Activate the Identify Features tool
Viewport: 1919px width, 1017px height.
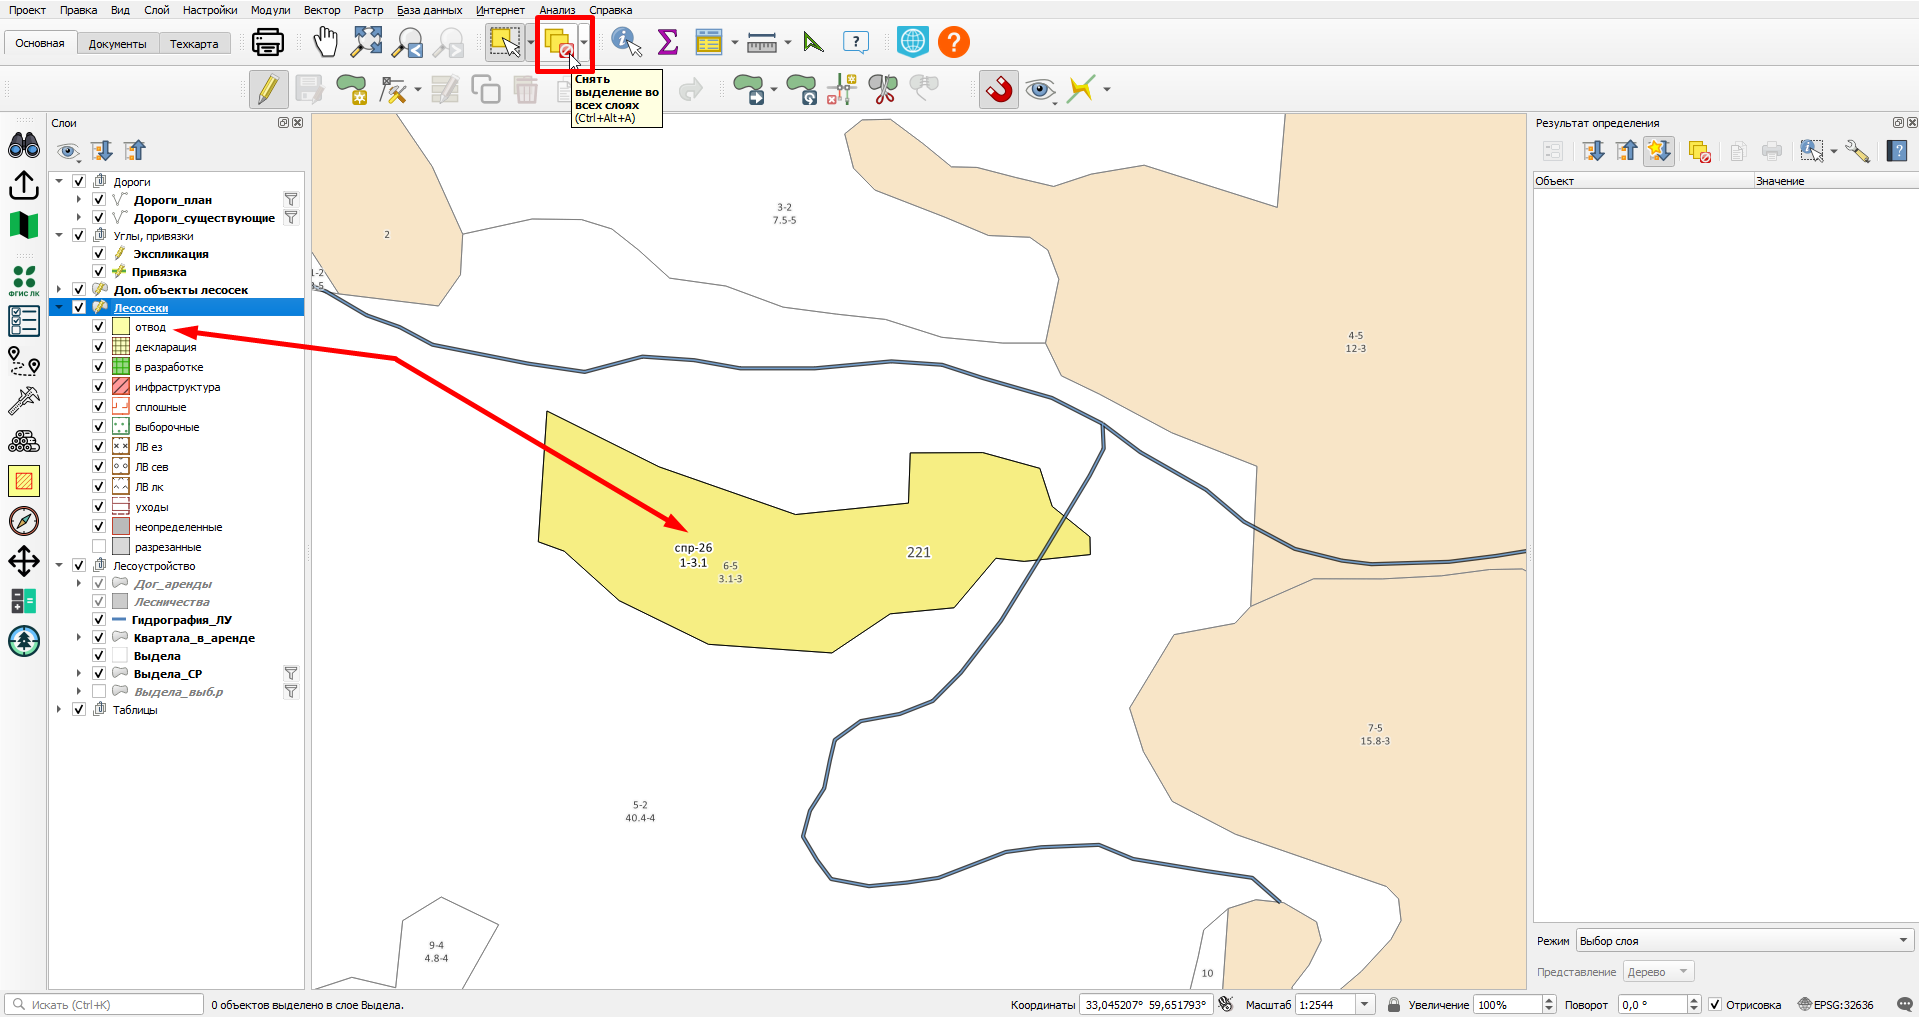point(626,42)
